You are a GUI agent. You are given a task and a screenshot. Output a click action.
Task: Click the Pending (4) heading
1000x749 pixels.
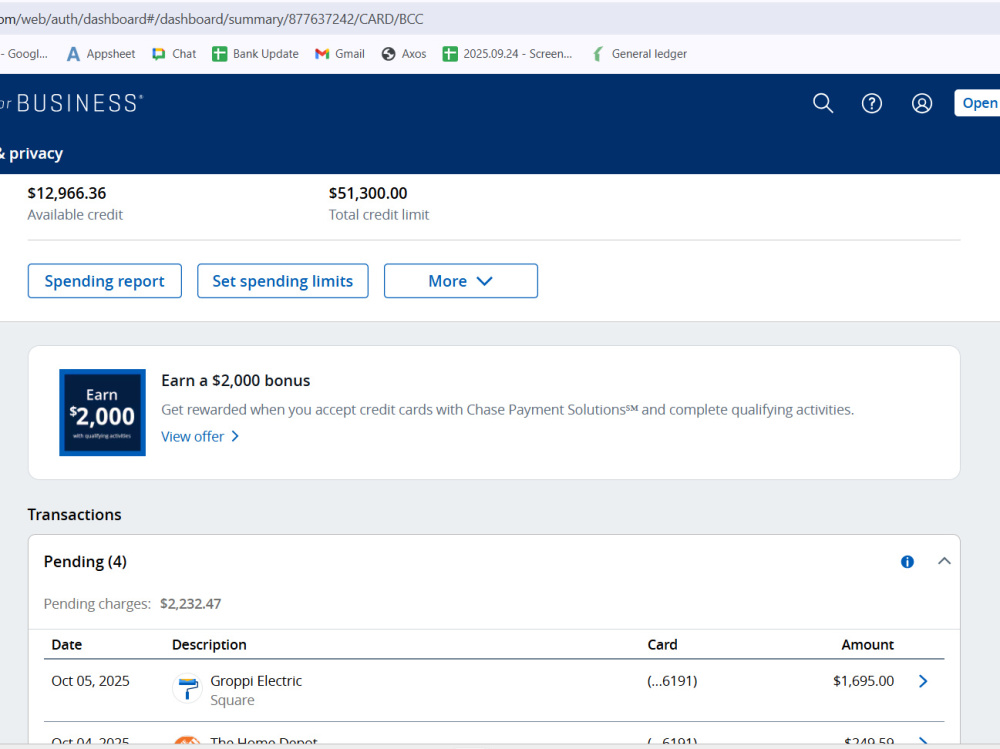[x=85, y=561]
